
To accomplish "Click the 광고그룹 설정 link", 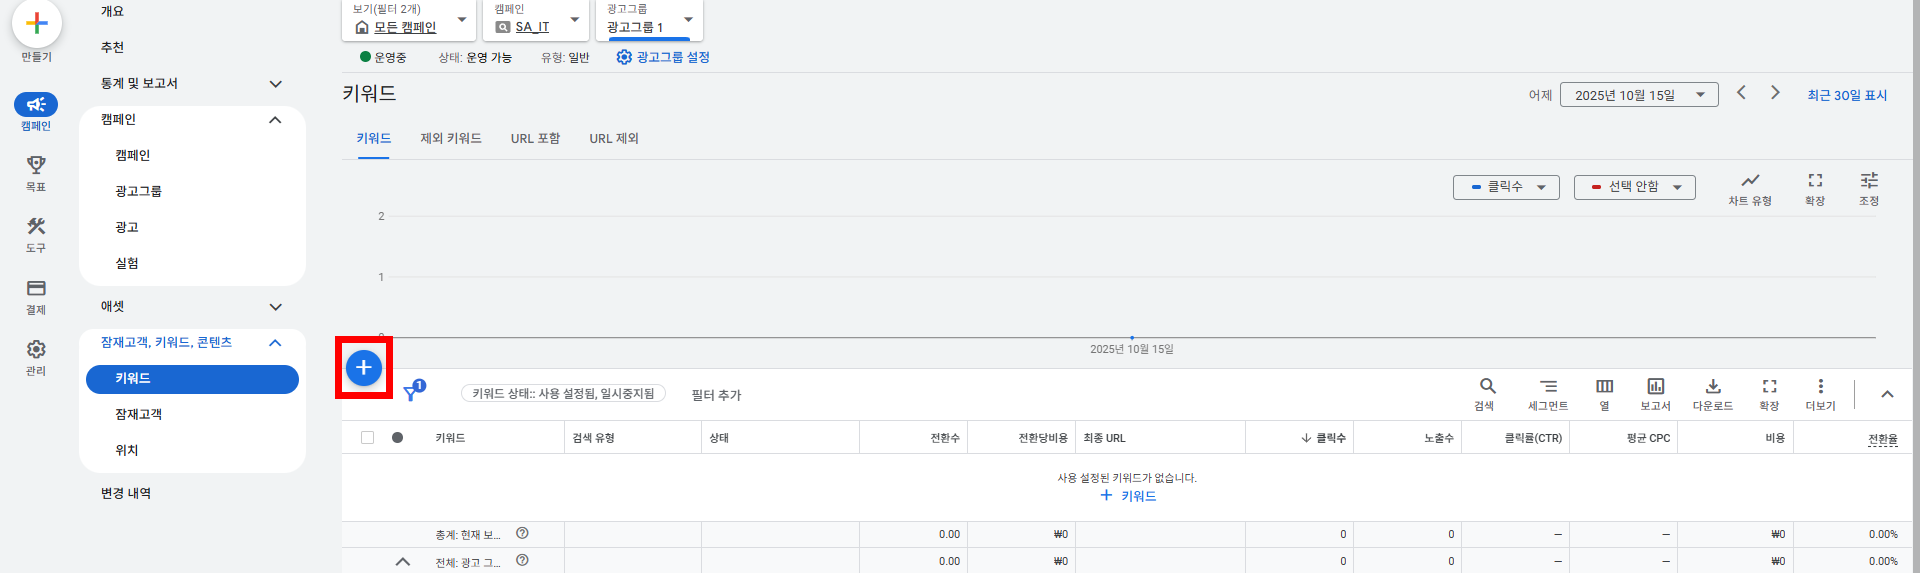I will coord(663,57).
